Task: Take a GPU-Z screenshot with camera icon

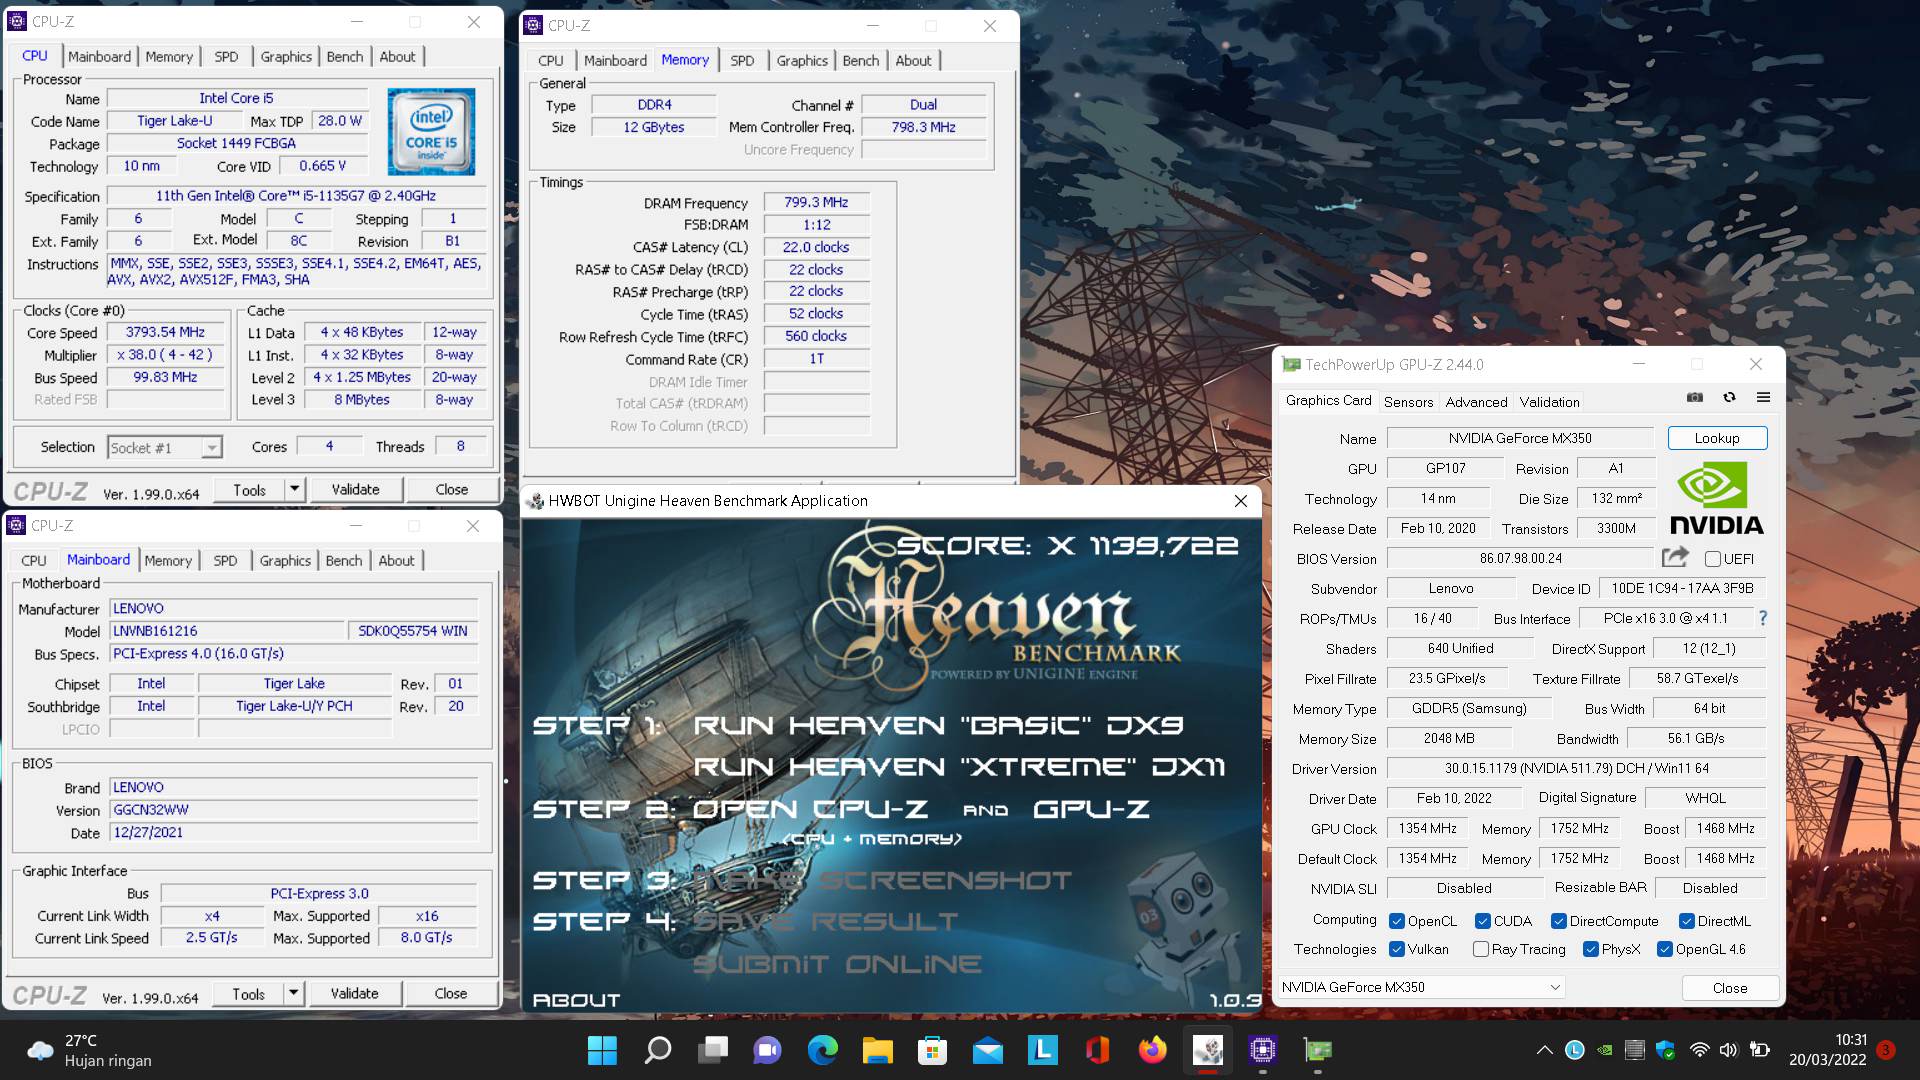Action: pos(1694,398)
